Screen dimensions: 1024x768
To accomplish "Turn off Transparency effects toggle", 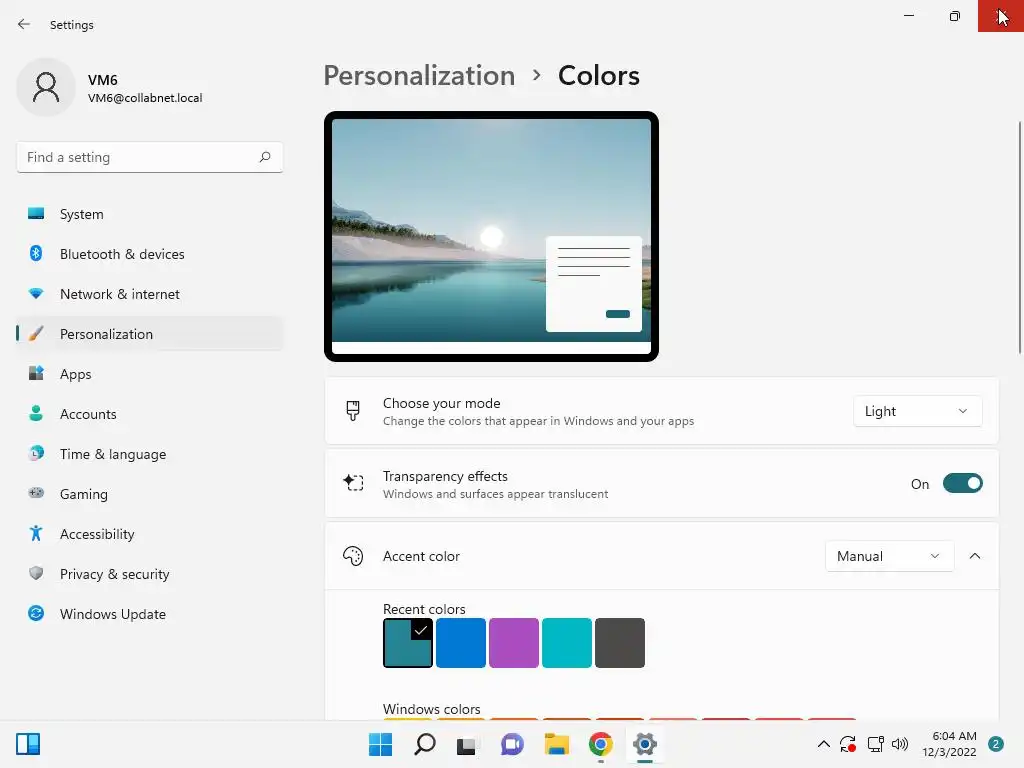I will click(963, 483).
